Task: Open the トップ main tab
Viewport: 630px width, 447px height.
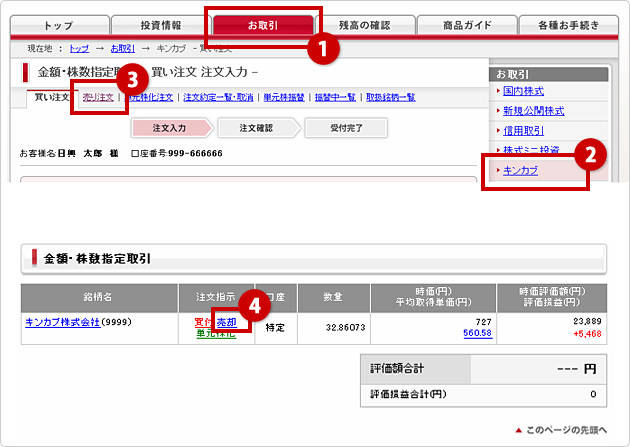Action: pyautogui.click(x=59, y=25)
